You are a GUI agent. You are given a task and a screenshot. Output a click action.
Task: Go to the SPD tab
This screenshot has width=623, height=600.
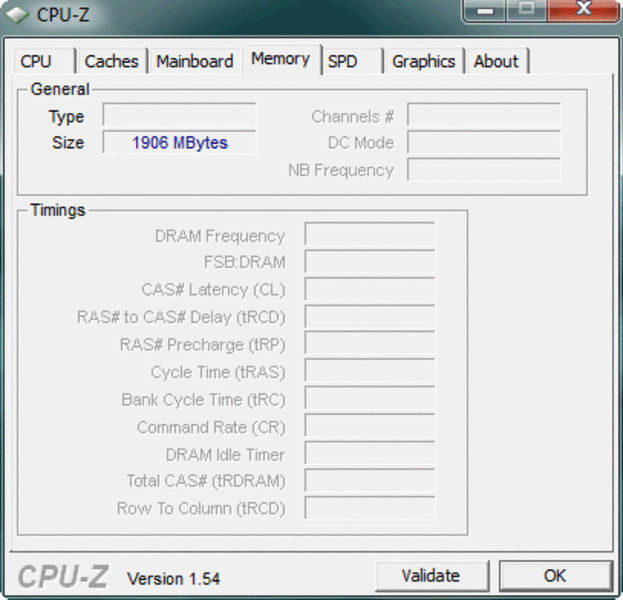click(x=343, y=61)
